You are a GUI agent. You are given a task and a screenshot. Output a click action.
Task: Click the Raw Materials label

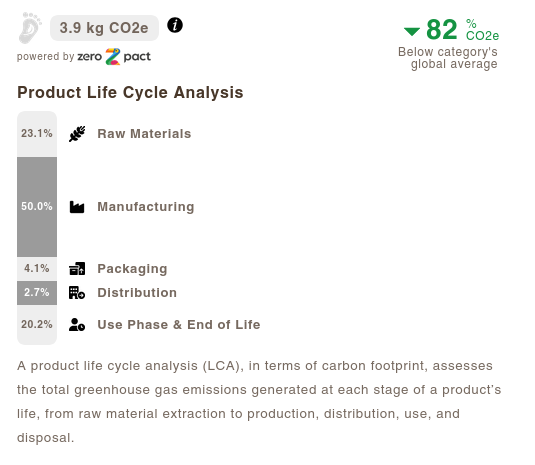(144, 134)
